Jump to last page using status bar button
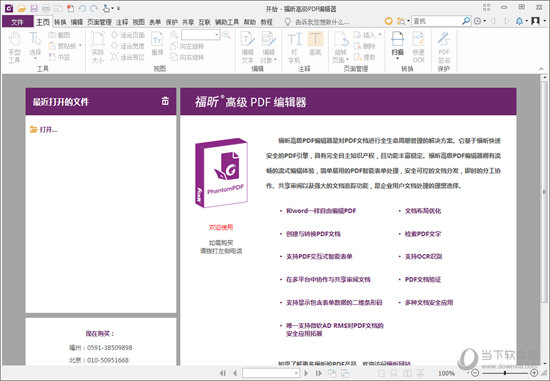Viewport: 550px width, 381px height. [x=318, y=373]
